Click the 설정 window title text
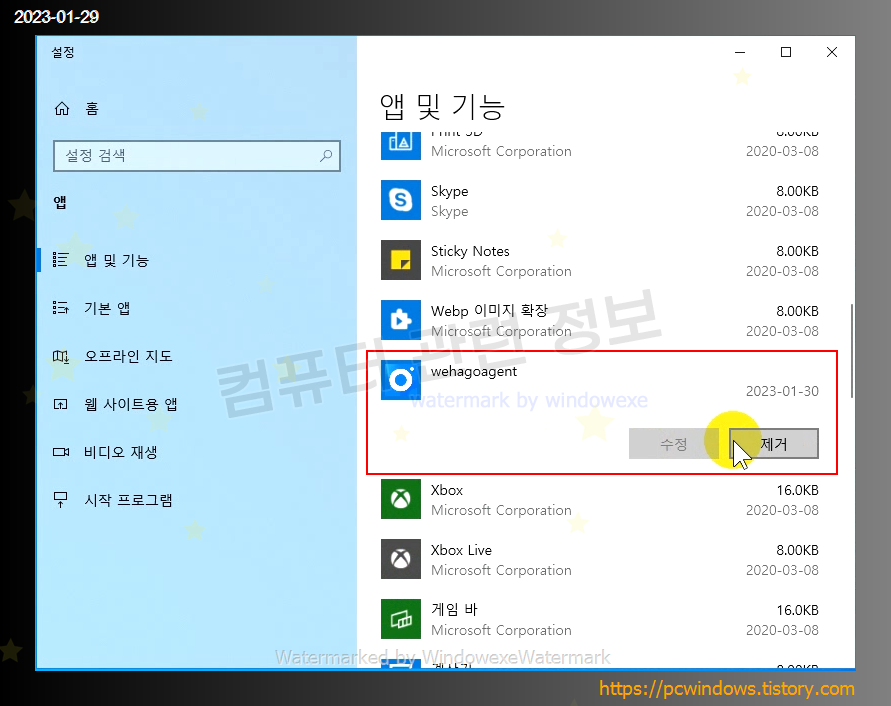 point(63,52)
